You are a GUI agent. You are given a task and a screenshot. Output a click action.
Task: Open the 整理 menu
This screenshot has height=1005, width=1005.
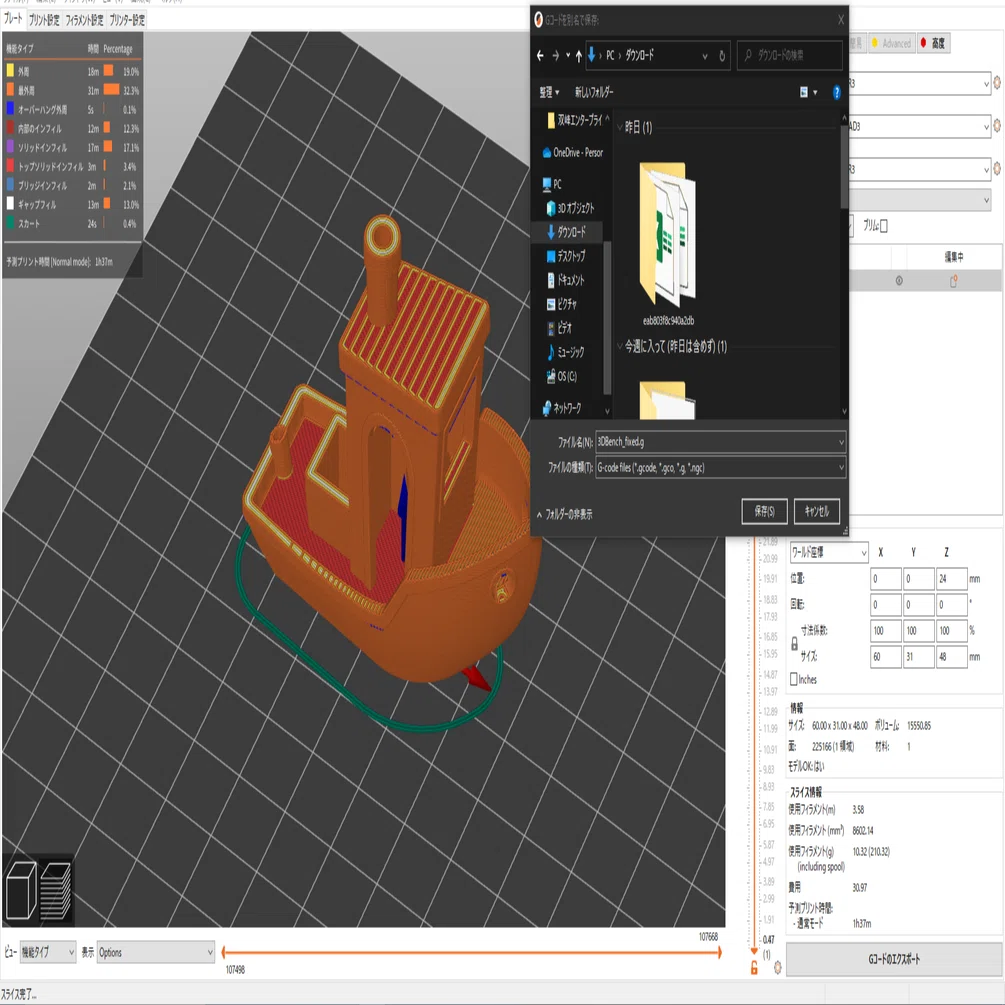549,92
